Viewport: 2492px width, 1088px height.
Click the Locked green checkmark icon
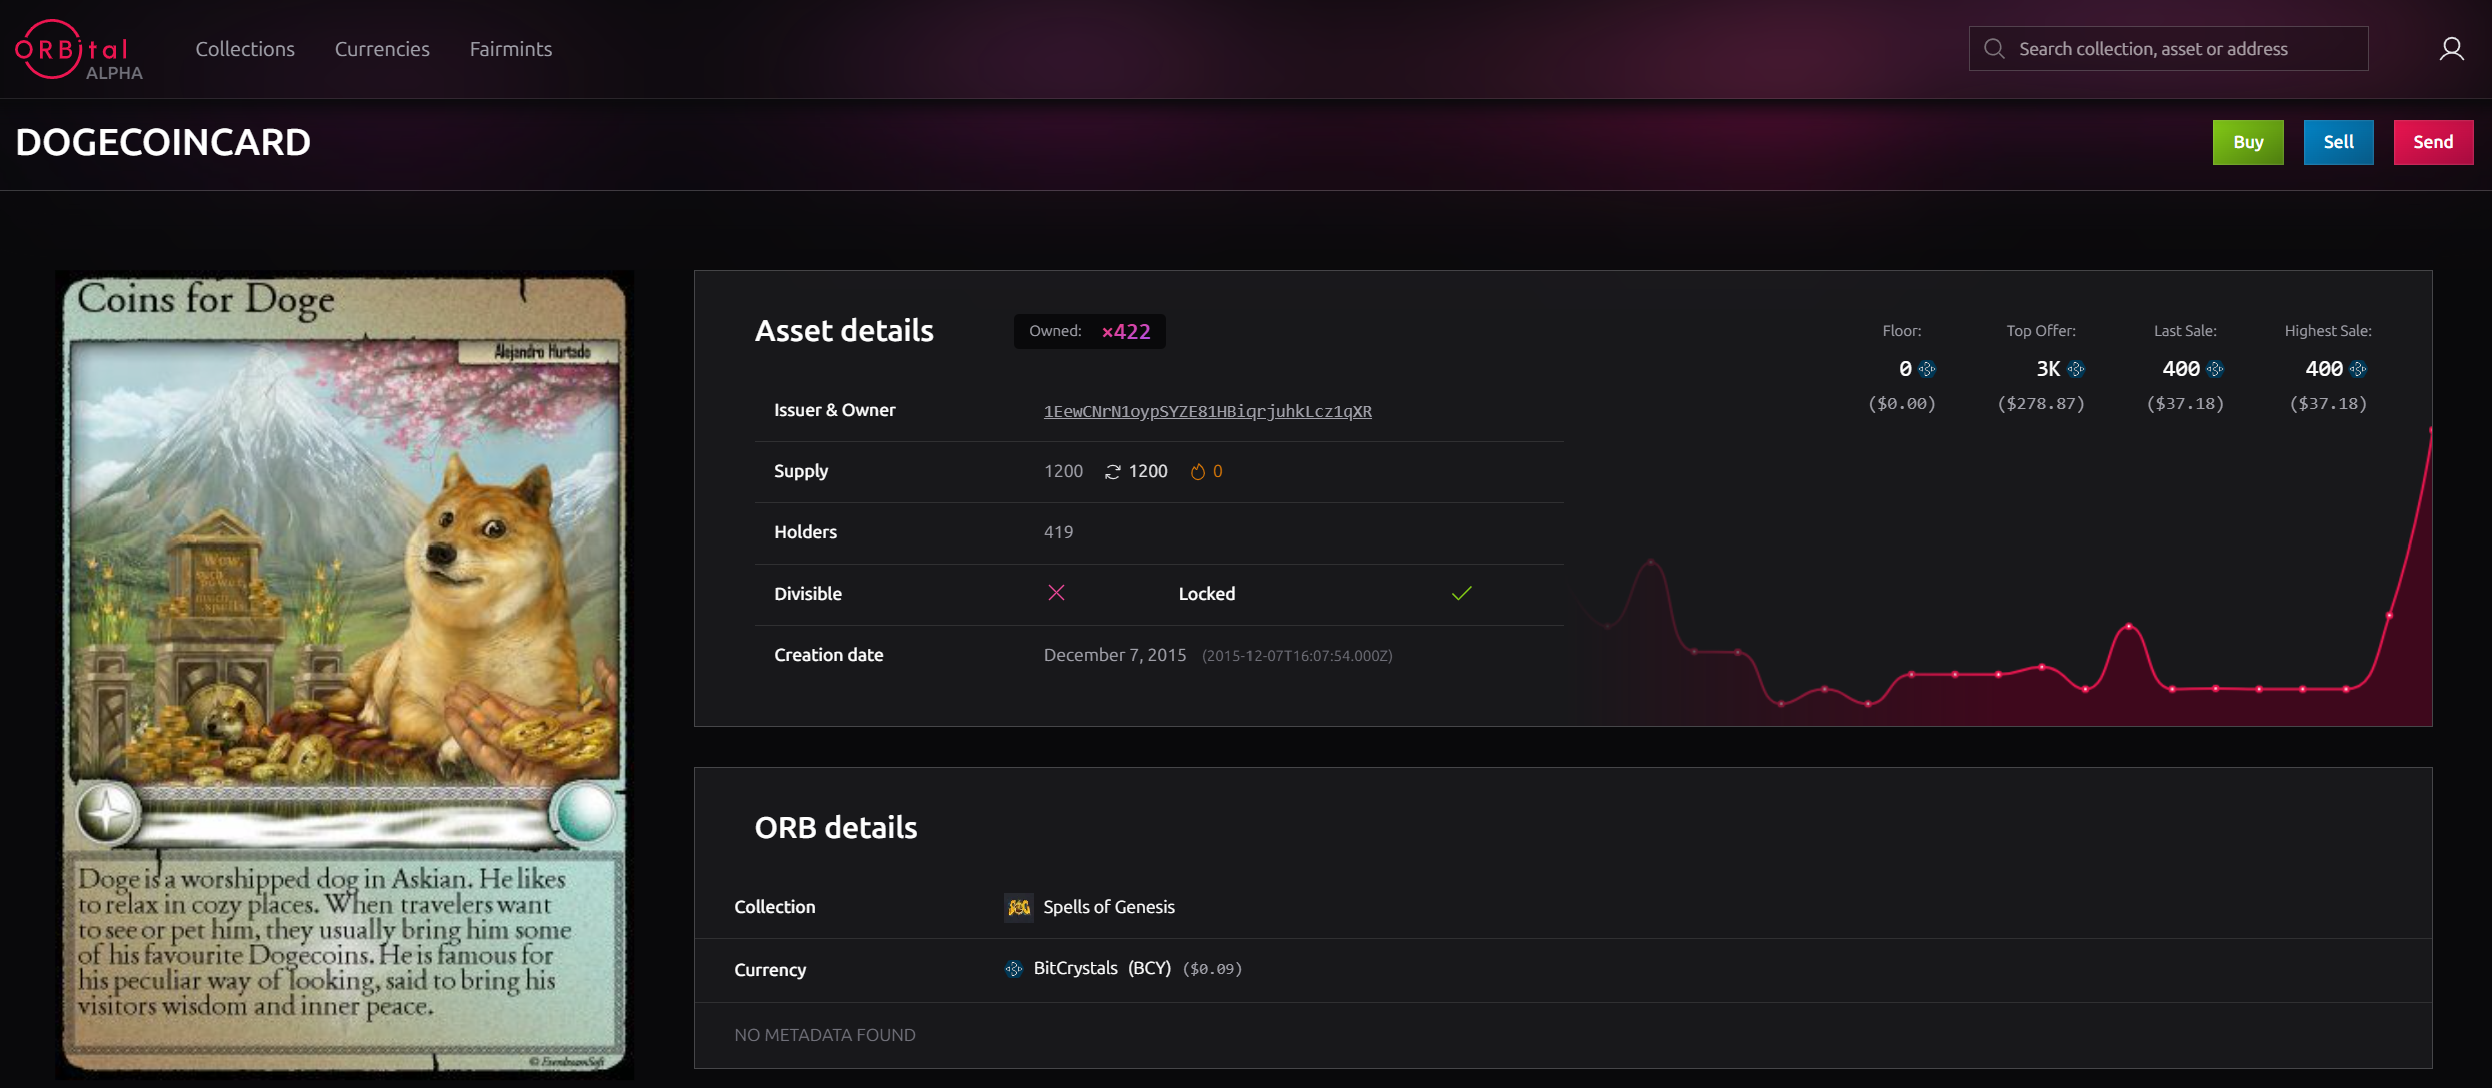pos(1461,593)
